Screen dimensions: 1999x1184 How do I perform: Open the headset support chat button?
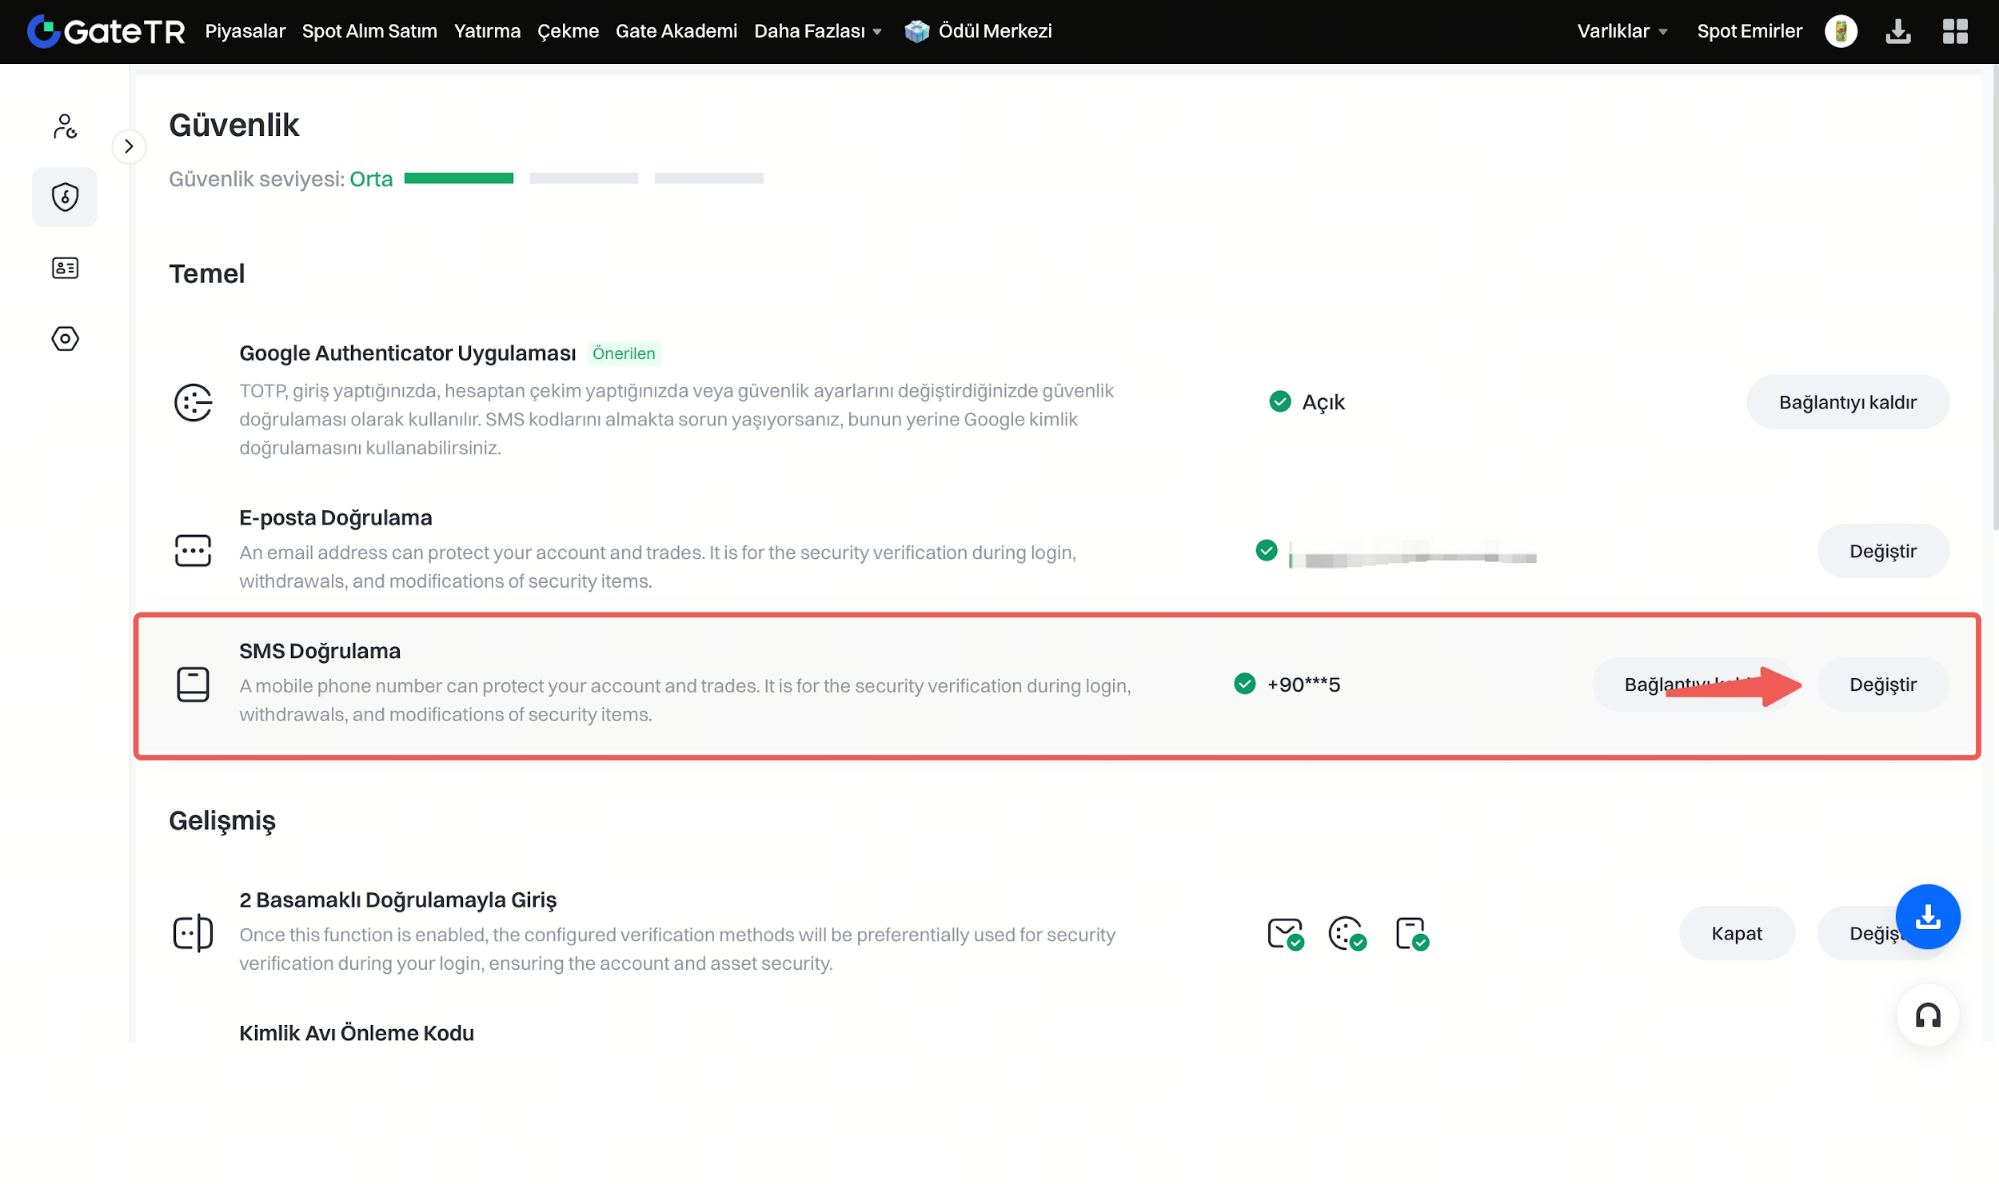point(1927,1016)
